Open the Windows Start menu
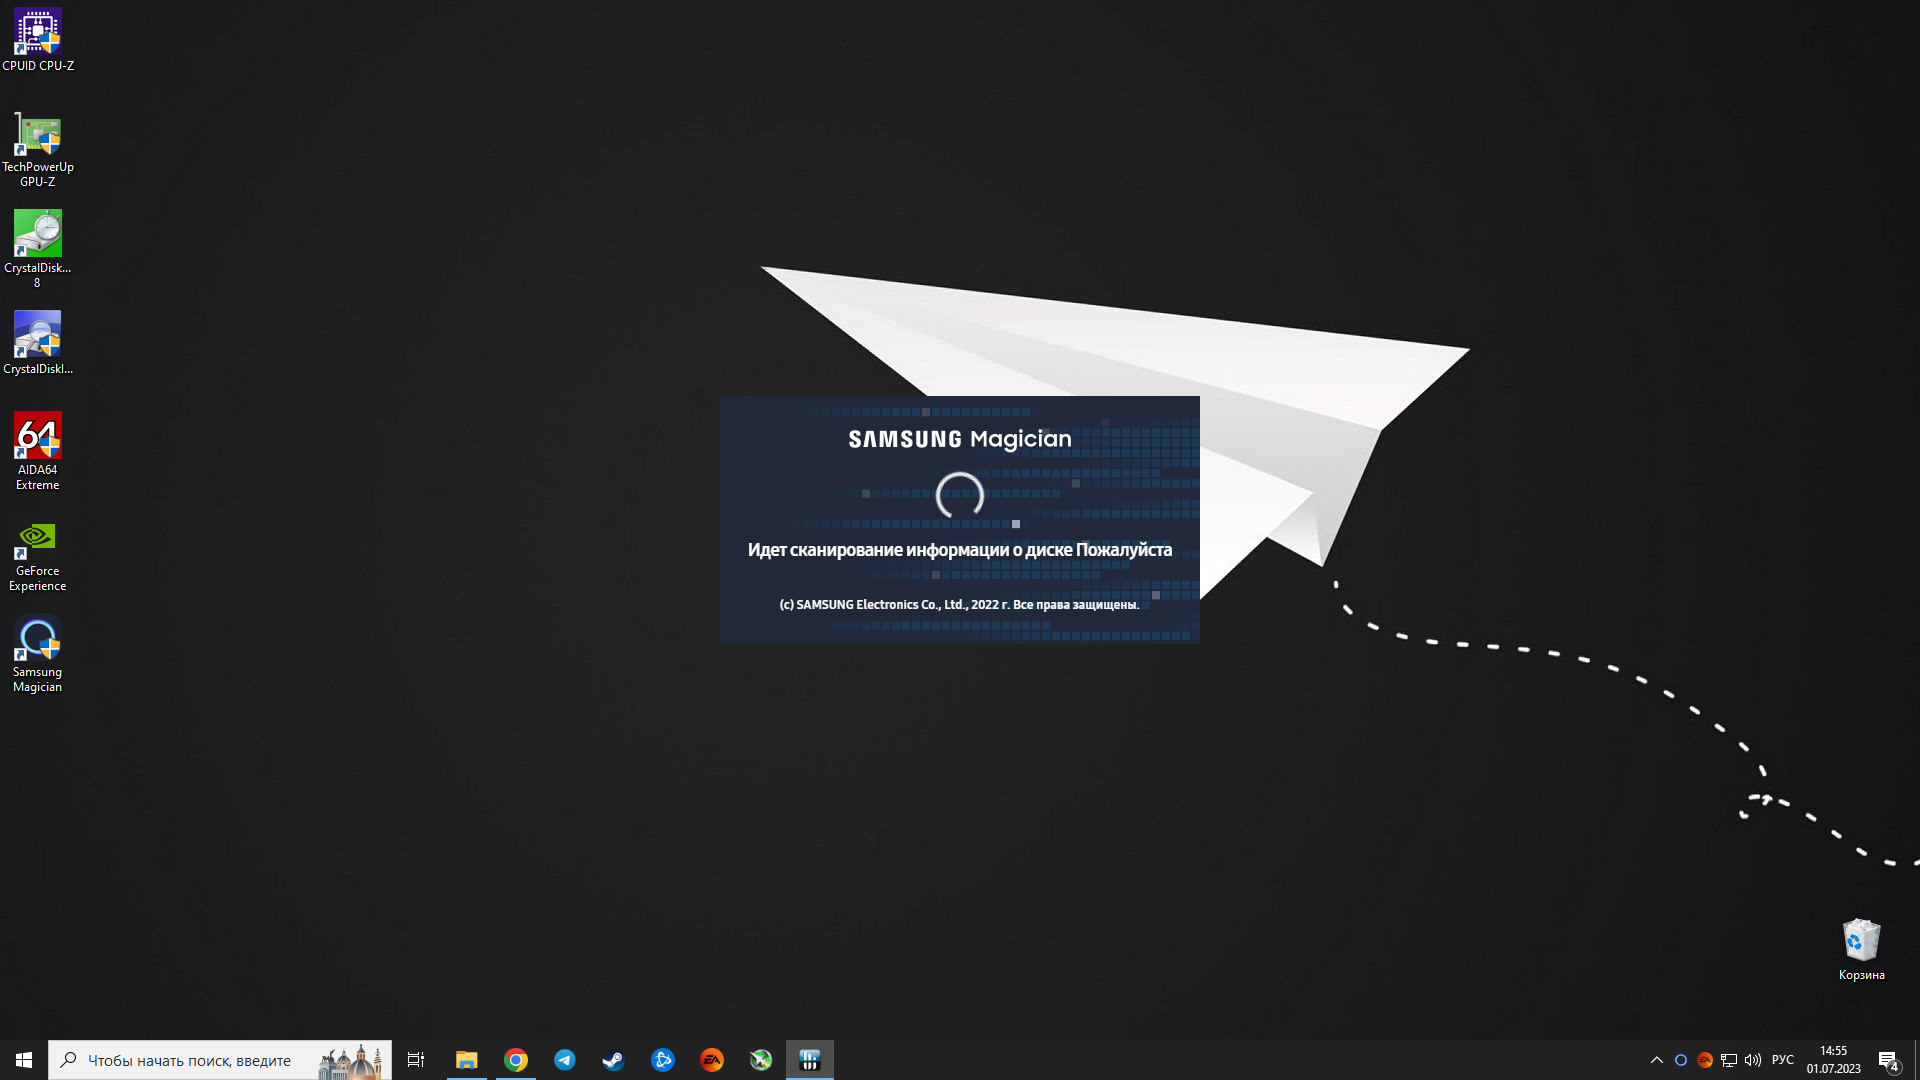Image resolution: width=1920 pixels, height=1080 pixels. (x=24, y=1060)
